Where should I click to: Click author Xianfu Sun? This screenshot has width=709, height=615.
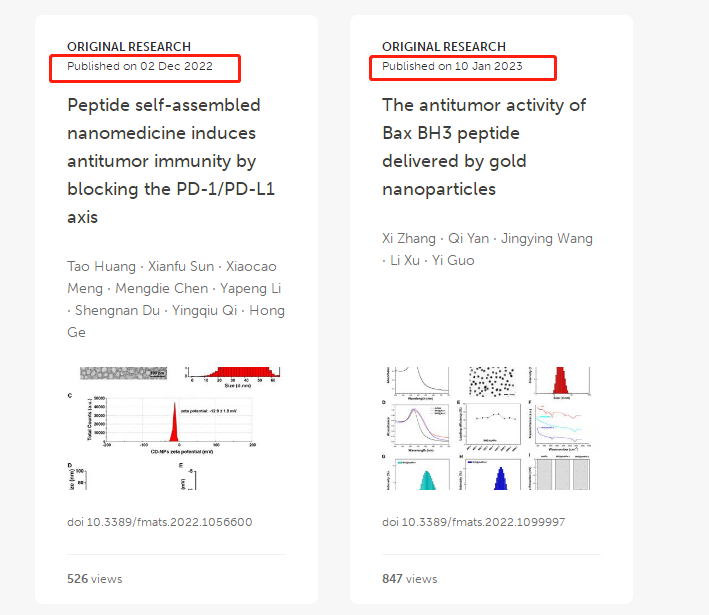(181, 266)
